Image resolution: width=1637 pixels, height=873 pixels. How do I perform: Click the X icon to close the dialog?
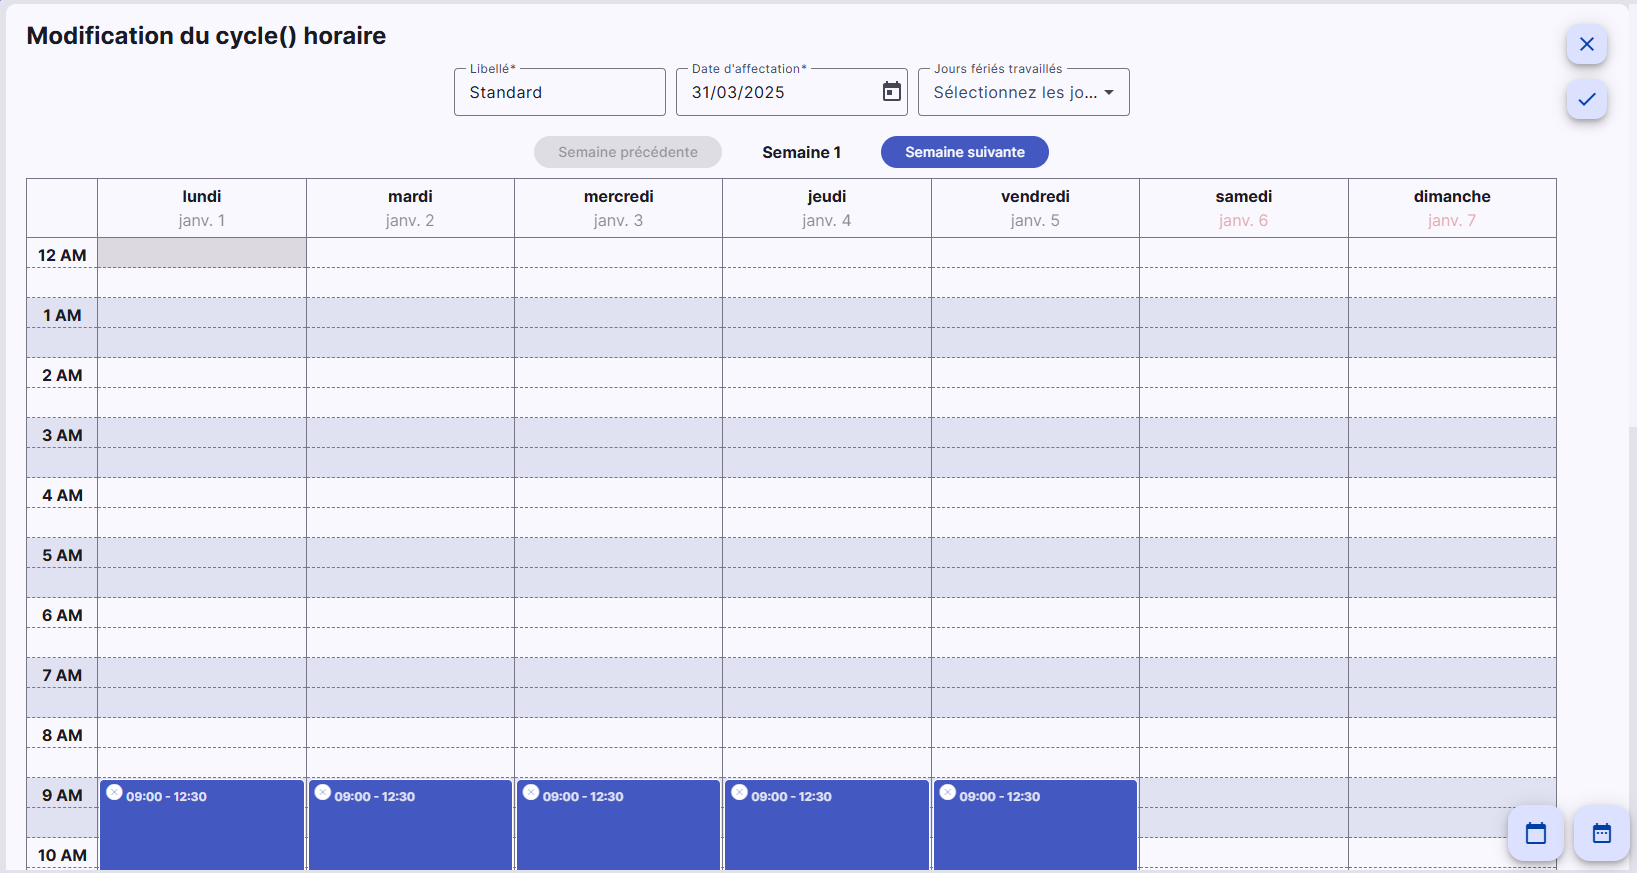click(1586, 44)
